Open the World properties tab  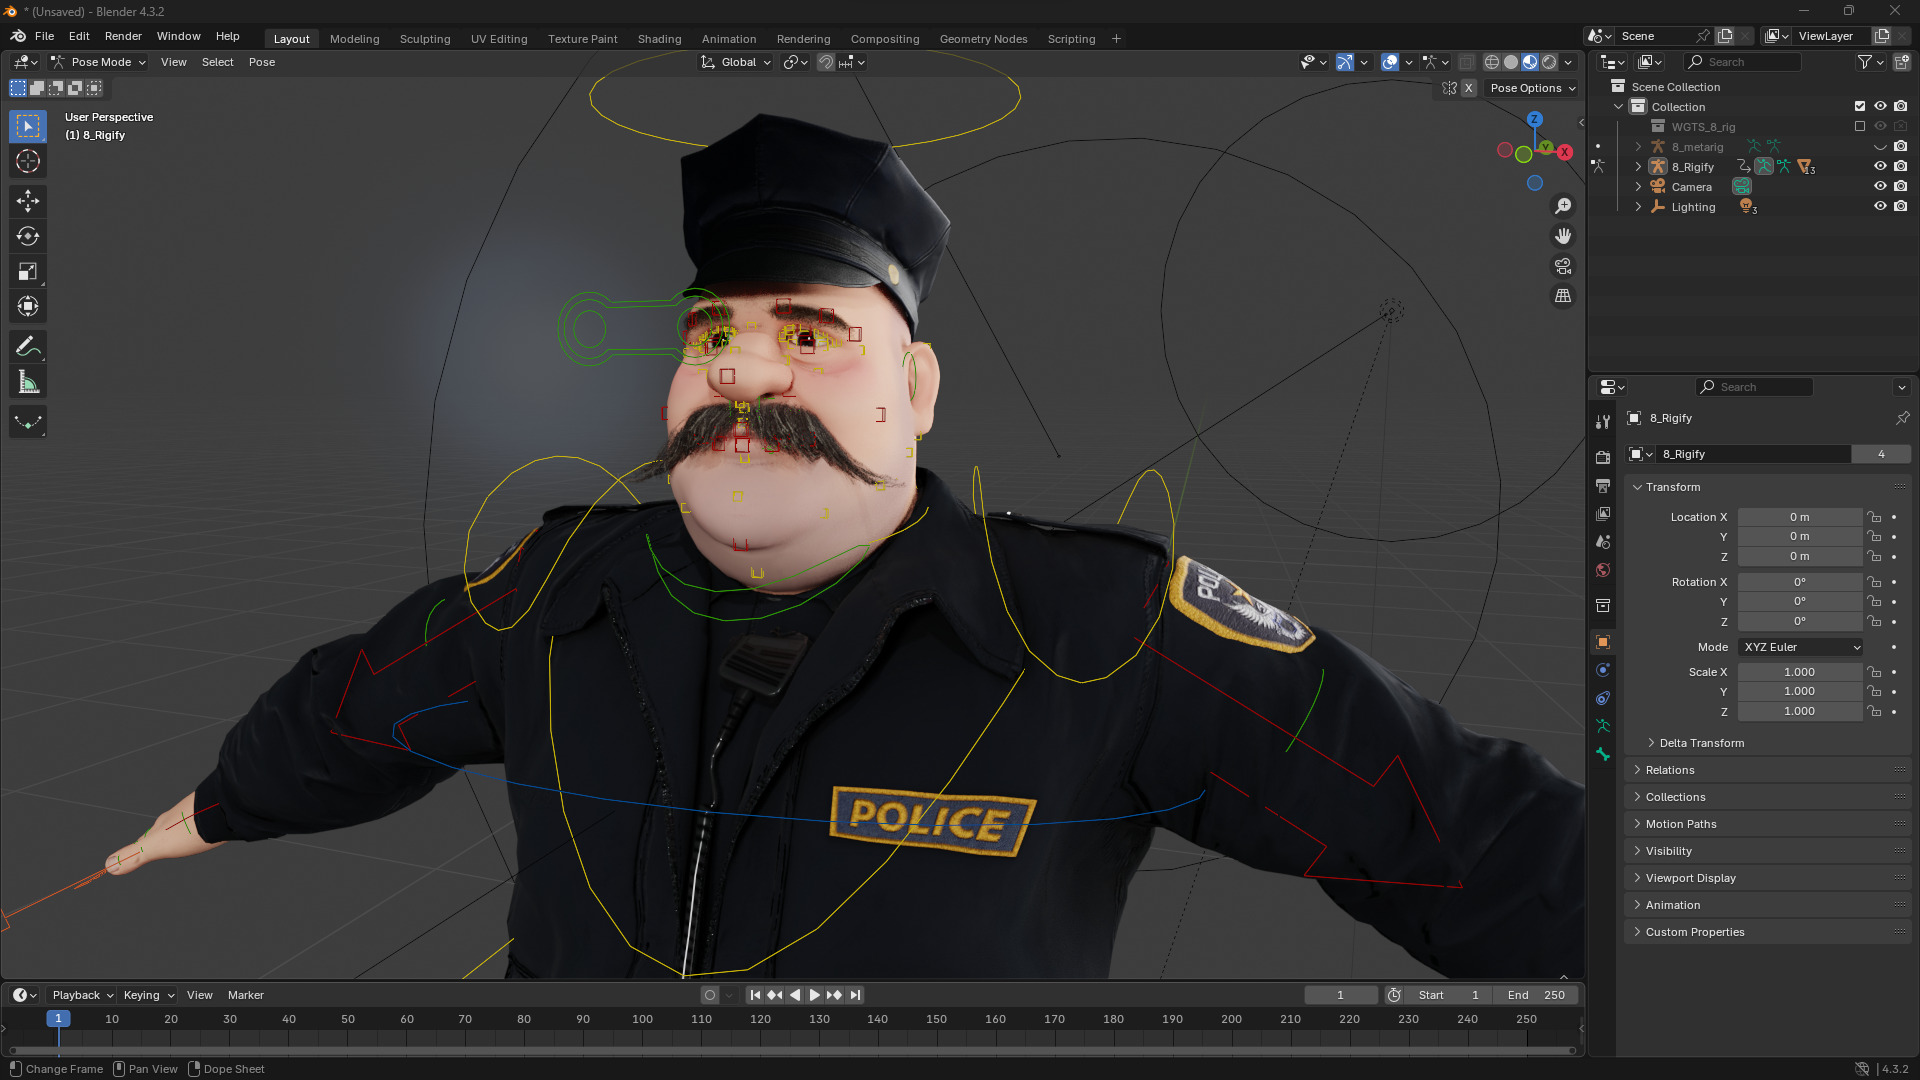tap(1603, 569)
